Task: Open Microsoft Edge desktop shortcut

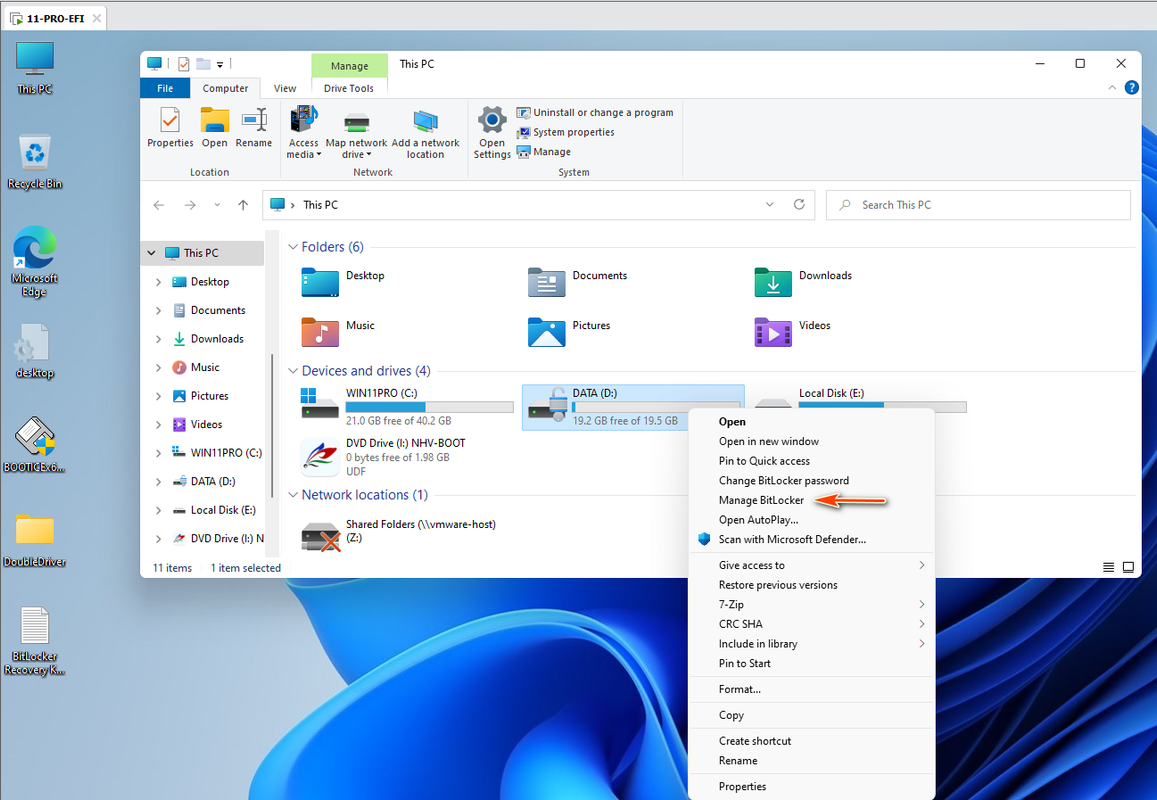Action: 35,261
